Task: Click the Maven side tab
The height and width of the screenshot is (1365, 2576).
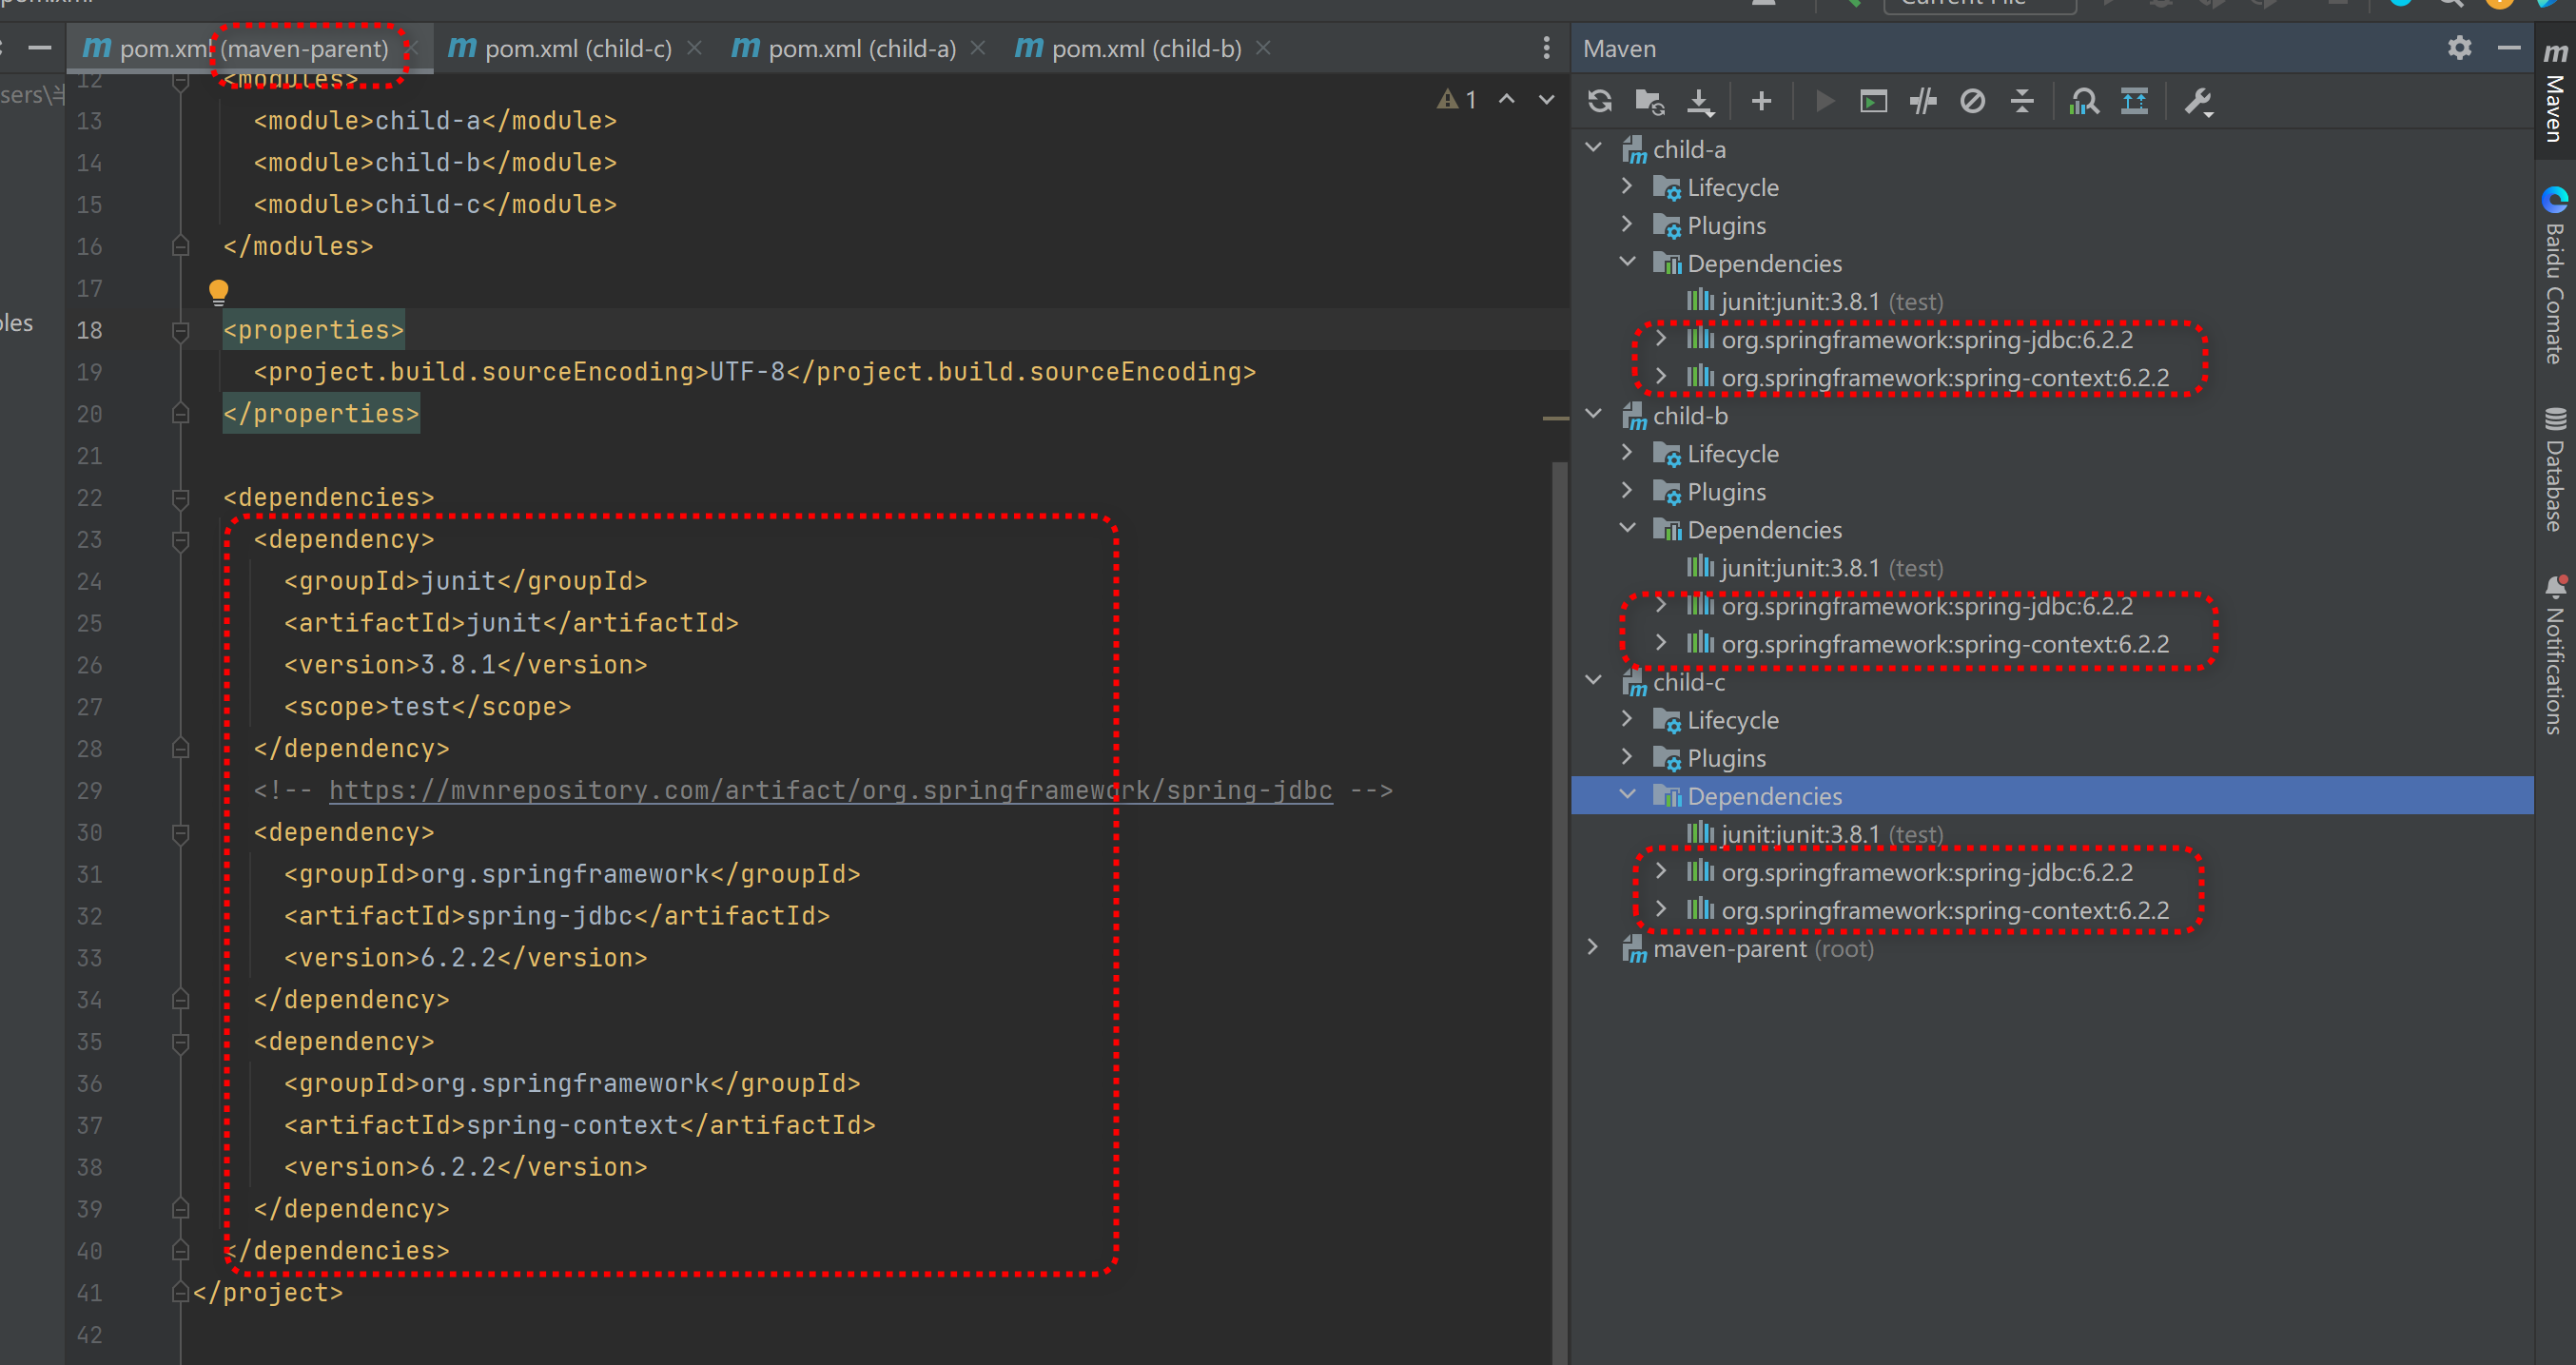Action: [x=2555, y=93]
